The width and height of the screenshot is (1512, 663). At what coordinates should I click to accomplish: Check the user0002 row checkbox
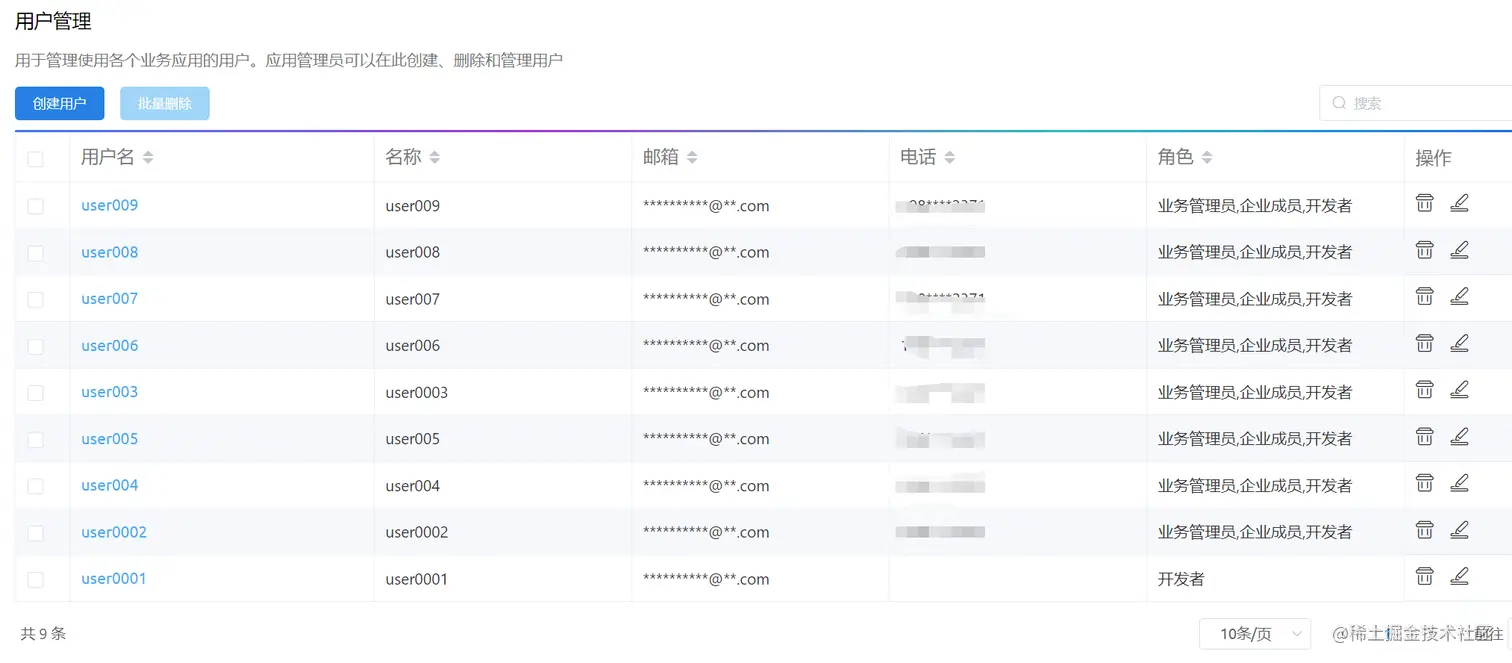coord(35,533)
